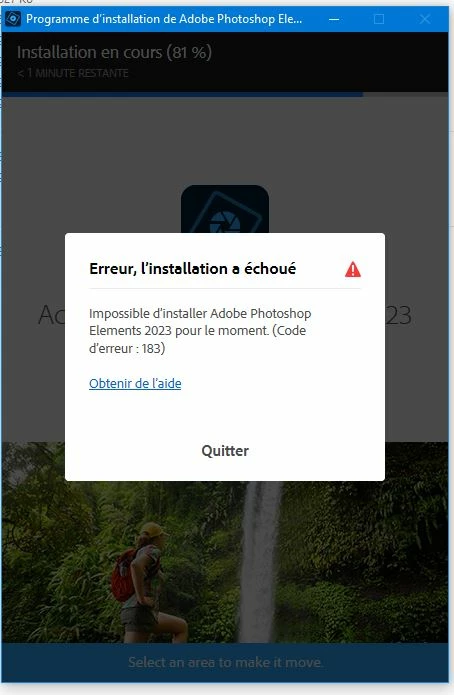The width and height of the screenshot is (454, 695).
Task: Click the Select an area to make it move caption
Action: 225,662
